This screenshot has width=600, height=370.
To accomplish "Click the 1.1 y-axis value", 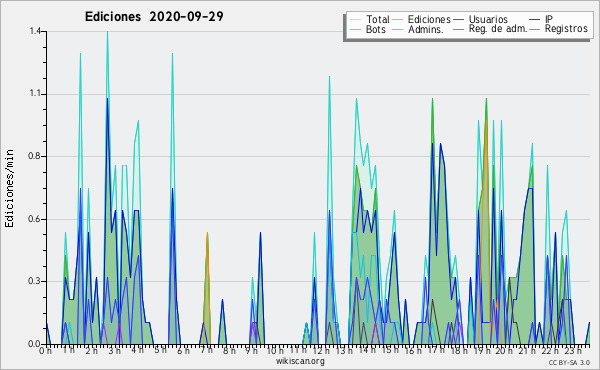I will click(x=35, y=94).
